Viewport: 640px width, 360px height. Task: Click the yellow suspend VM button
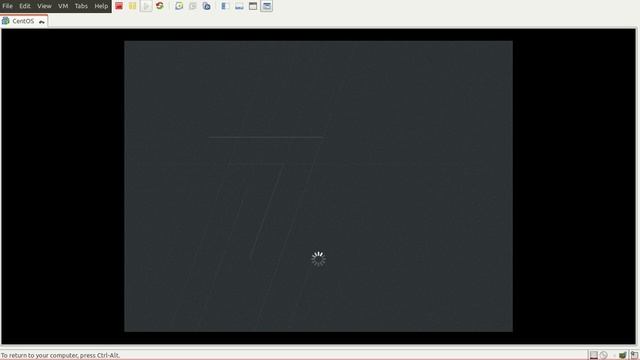click(x=132, y=6)
